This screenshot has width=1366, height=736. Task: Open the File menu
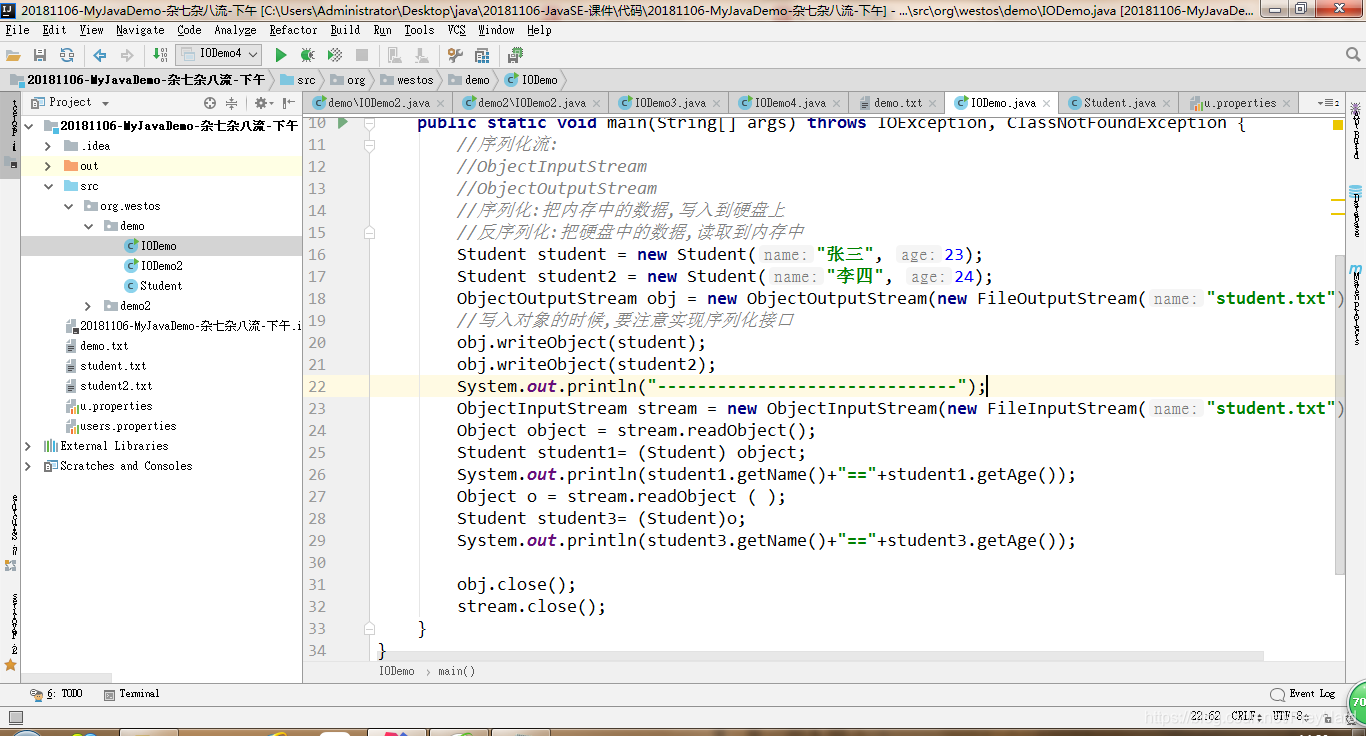tap(17, 30)
